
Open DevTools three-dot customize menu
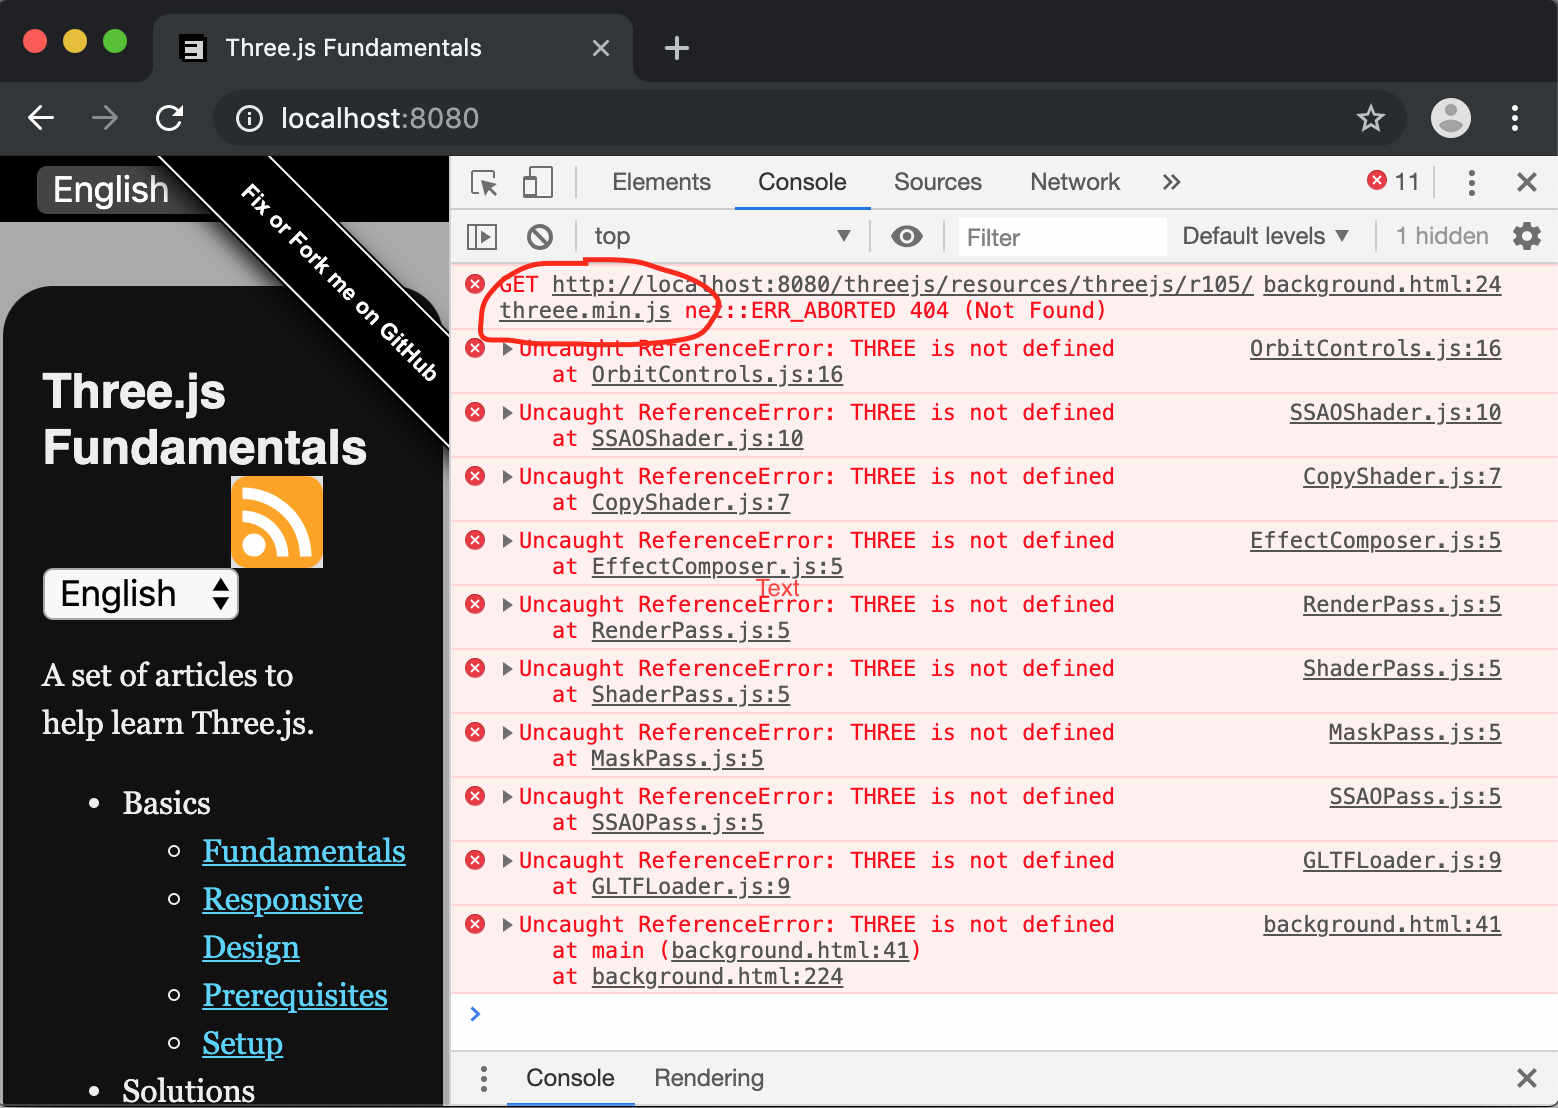(1470, 183)
